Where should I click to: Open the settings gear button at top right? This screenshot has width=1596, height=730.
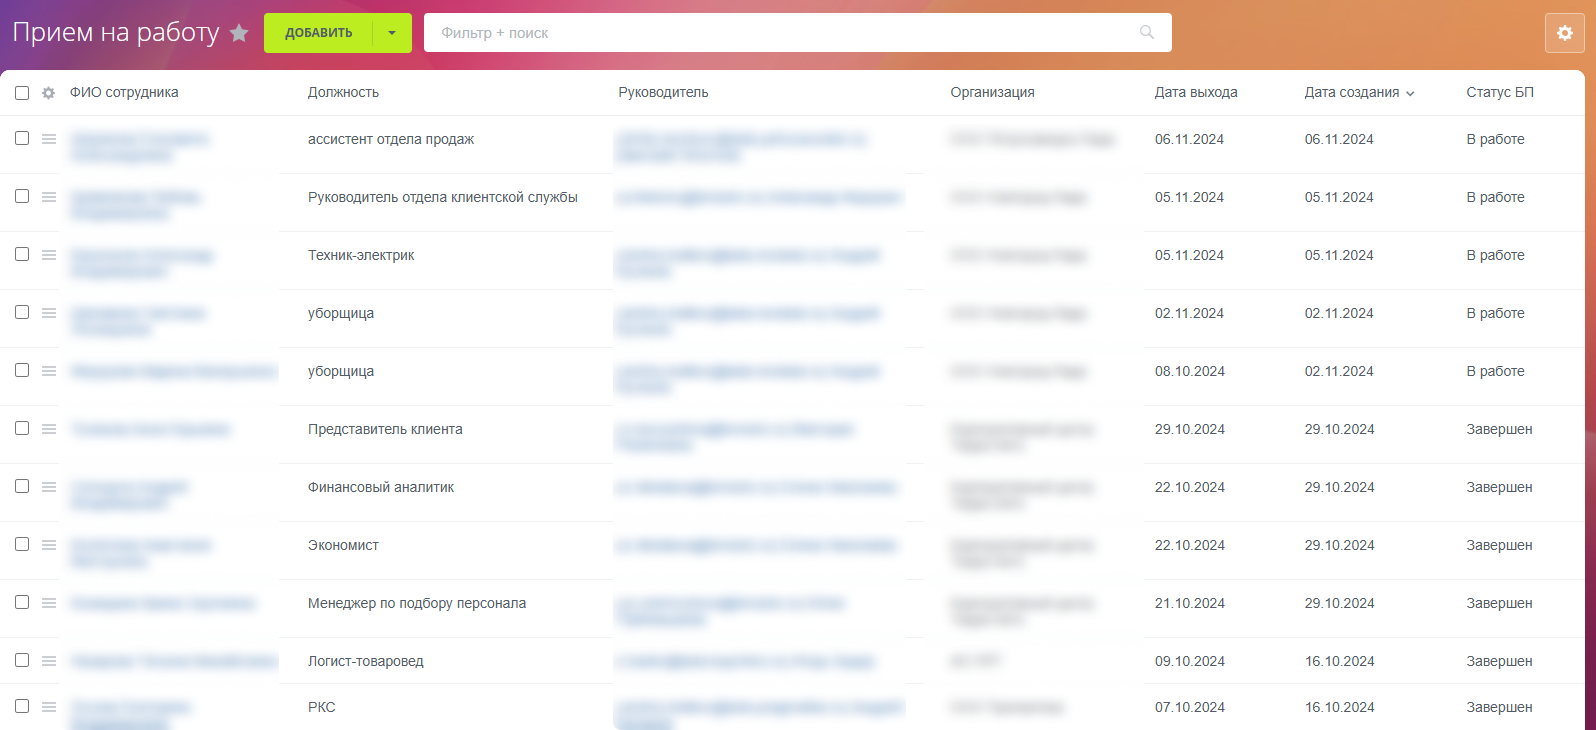click(x=1565, y=33)
